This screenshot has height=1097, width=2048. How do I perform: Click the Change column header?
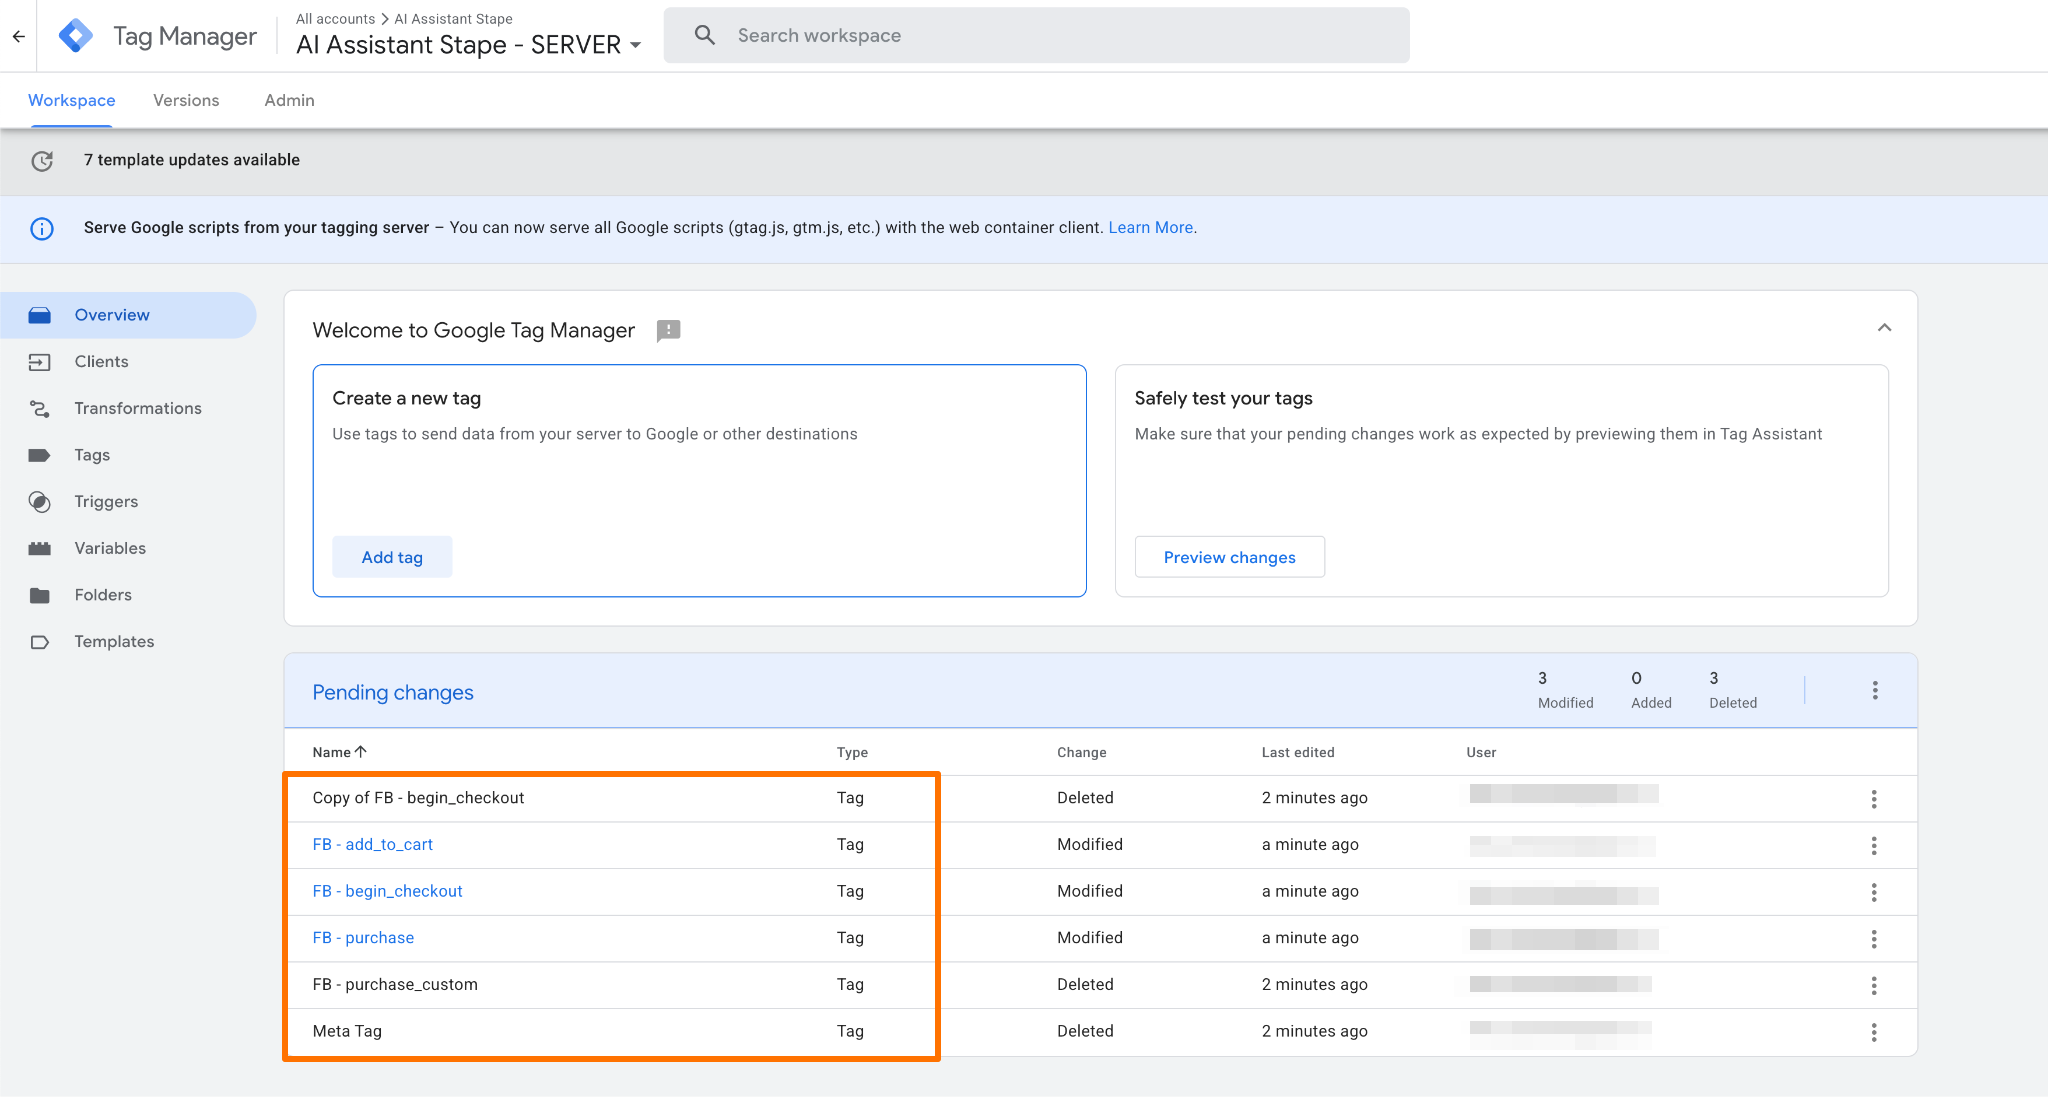[x=1082, y=752]
